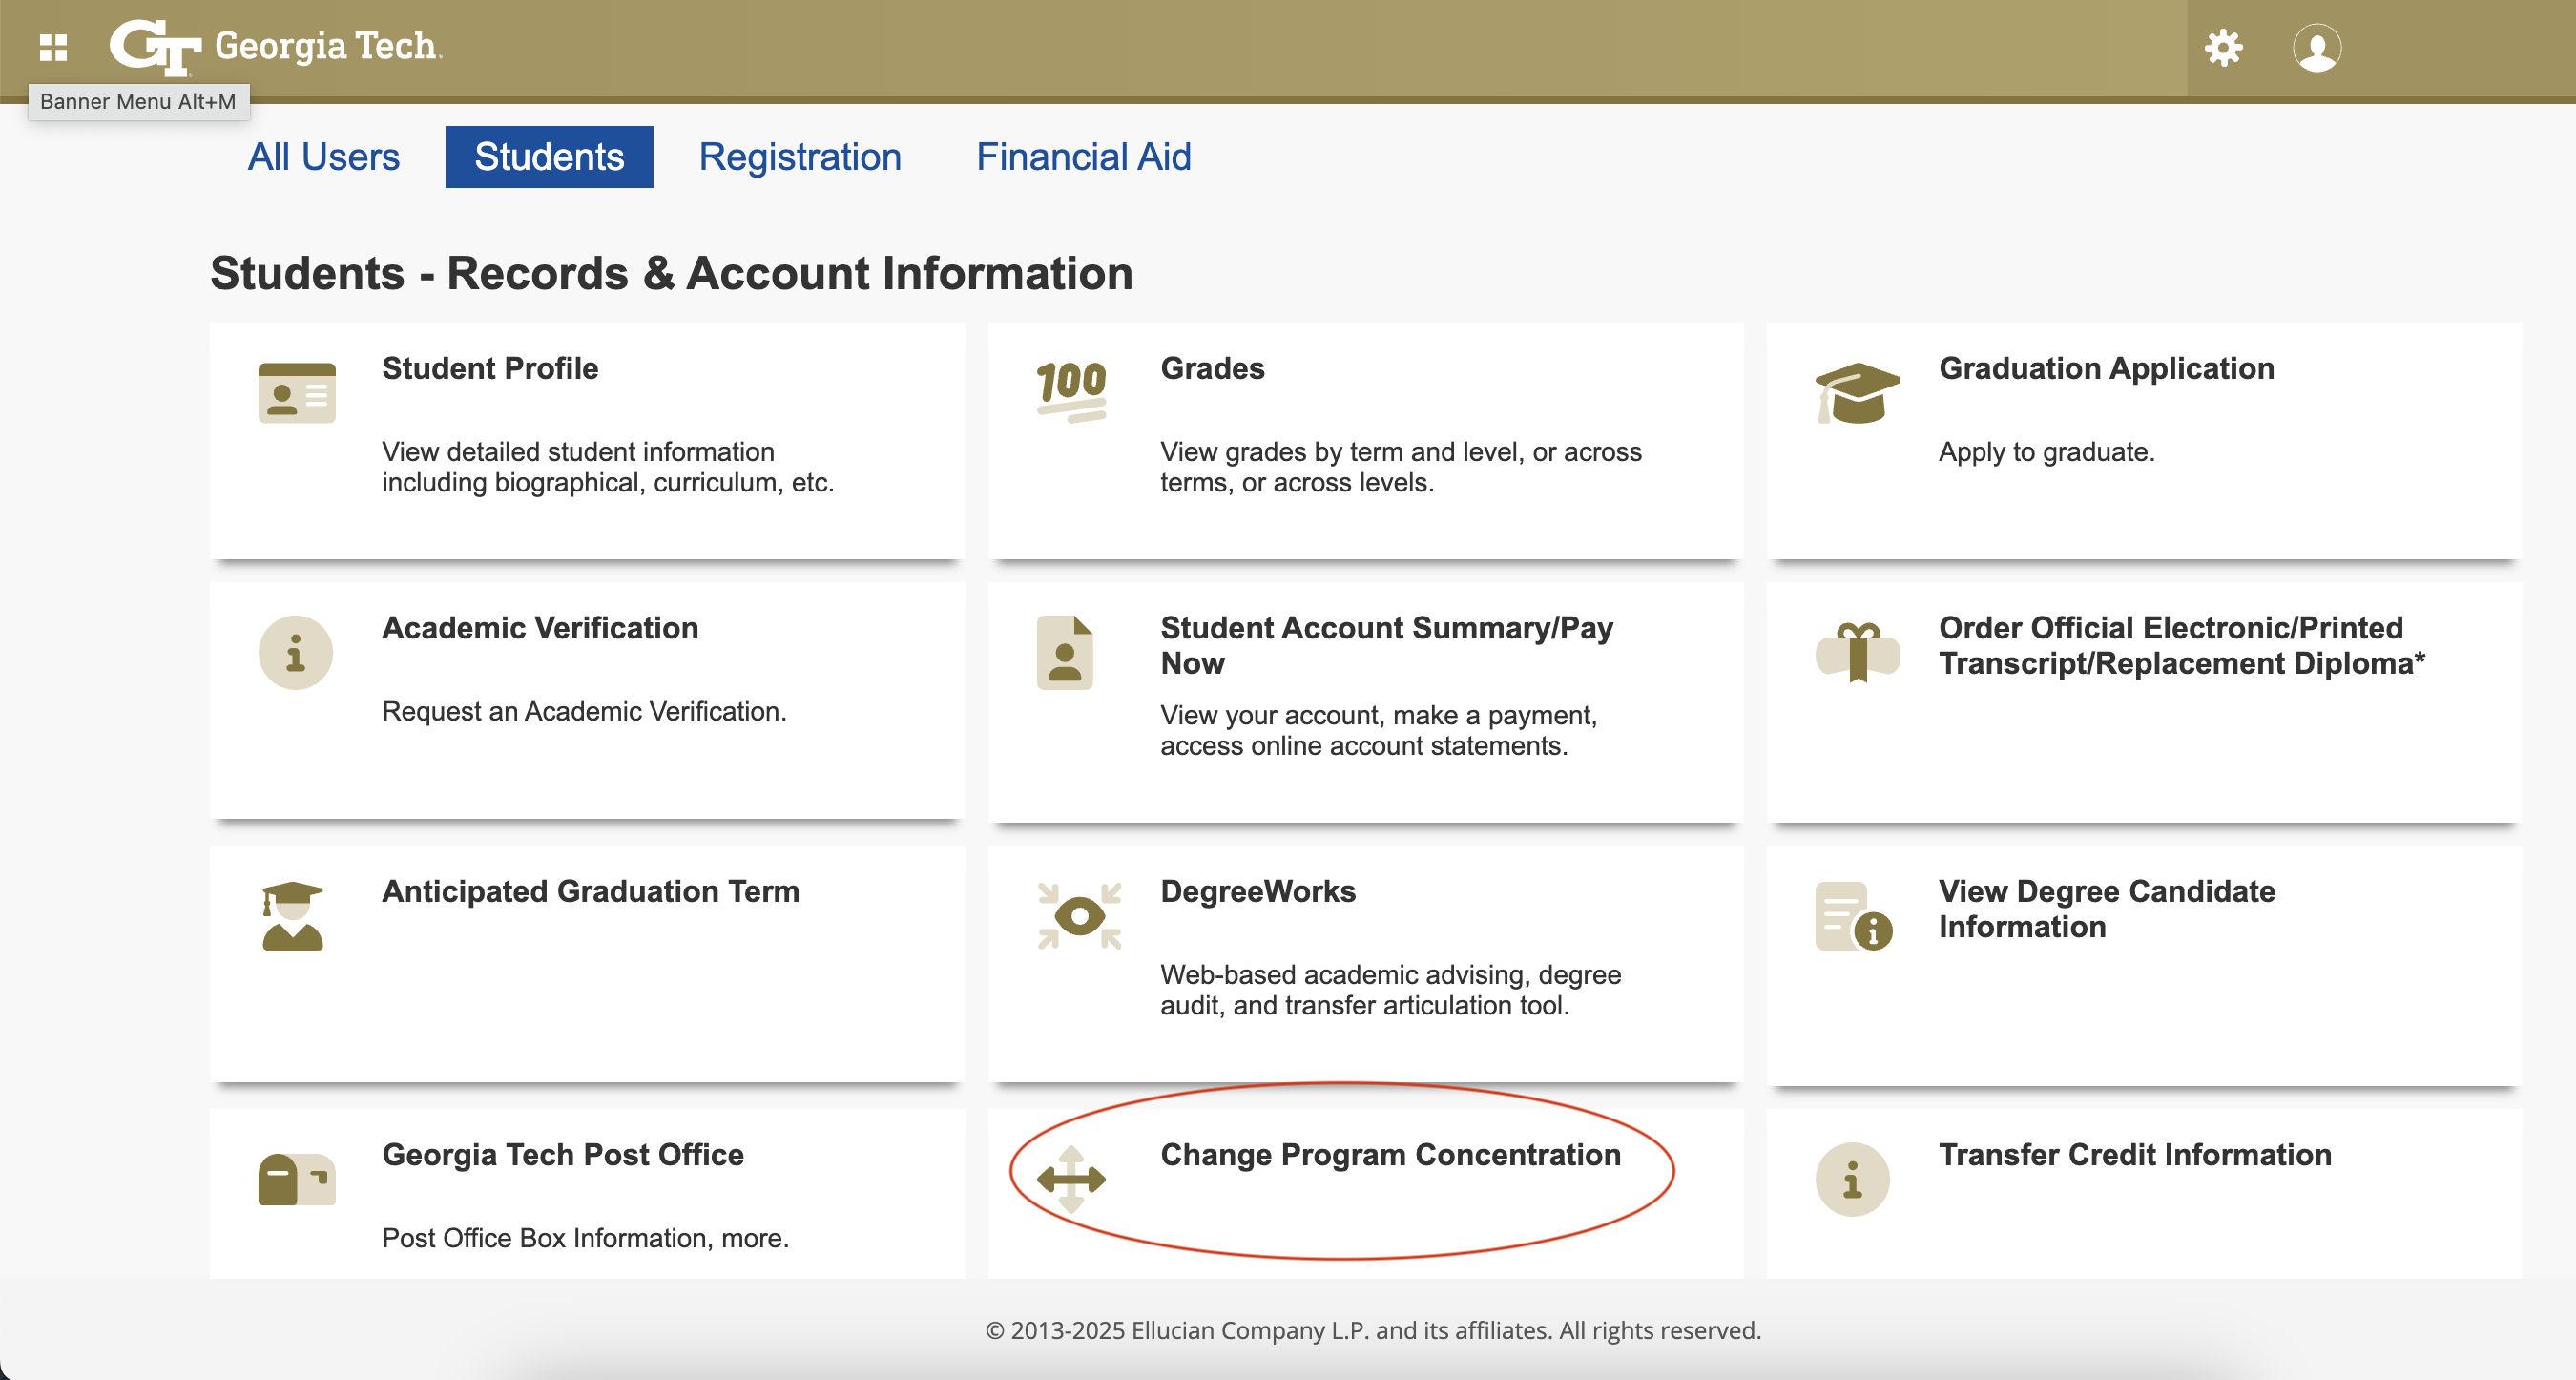Open Anticipated Graduation Term link

point(590,891)
